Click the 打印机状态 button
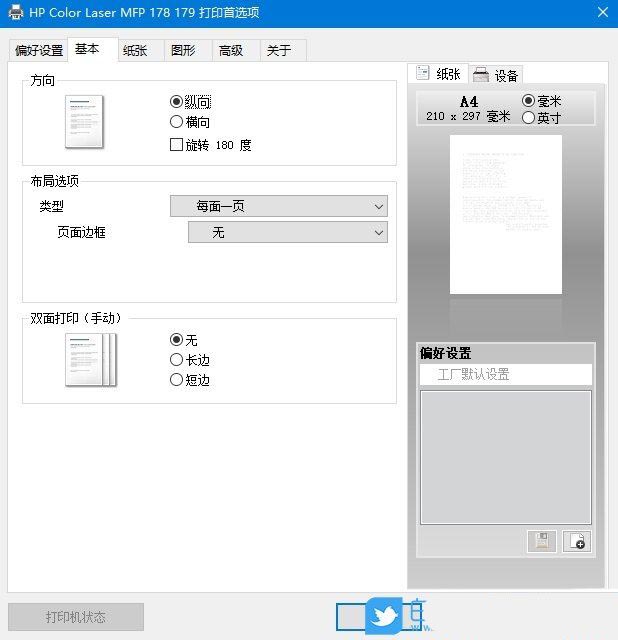The height and width of the screenshot is (640, 618). pyautogui.click(x=76, y=617)
